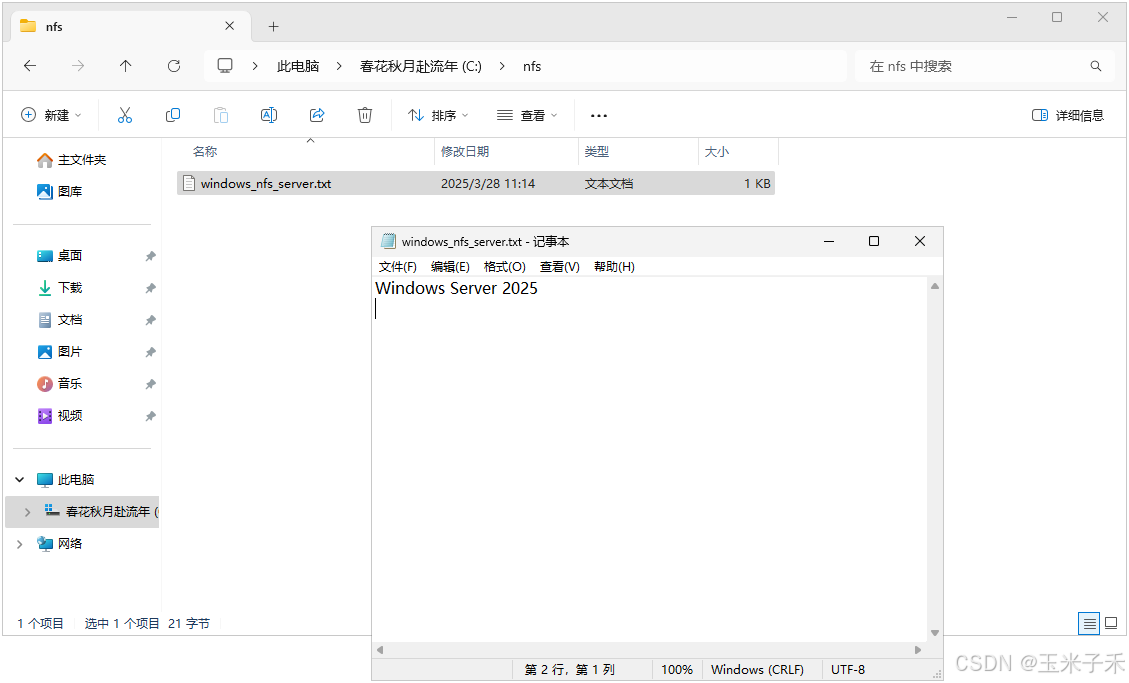1129x683 pixels.
Task: Unpin 音乐 using its pin icon
Action: (x=150, y=384)
